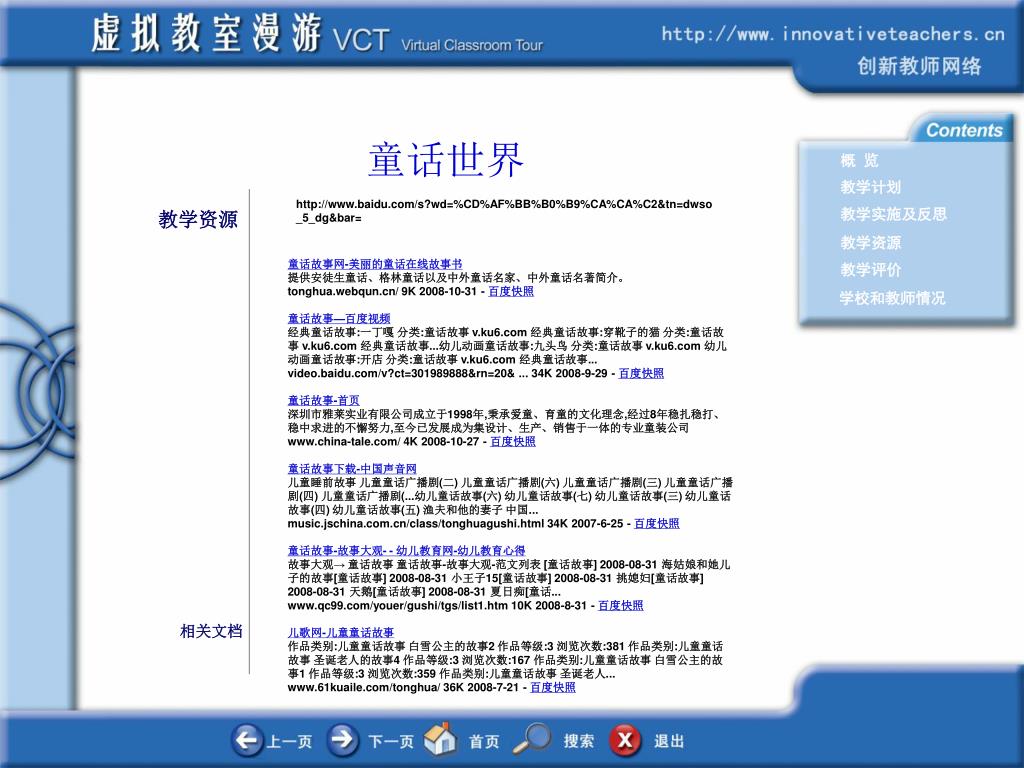Click description 深圳市雅莱实业有限公司

[503, 421]
